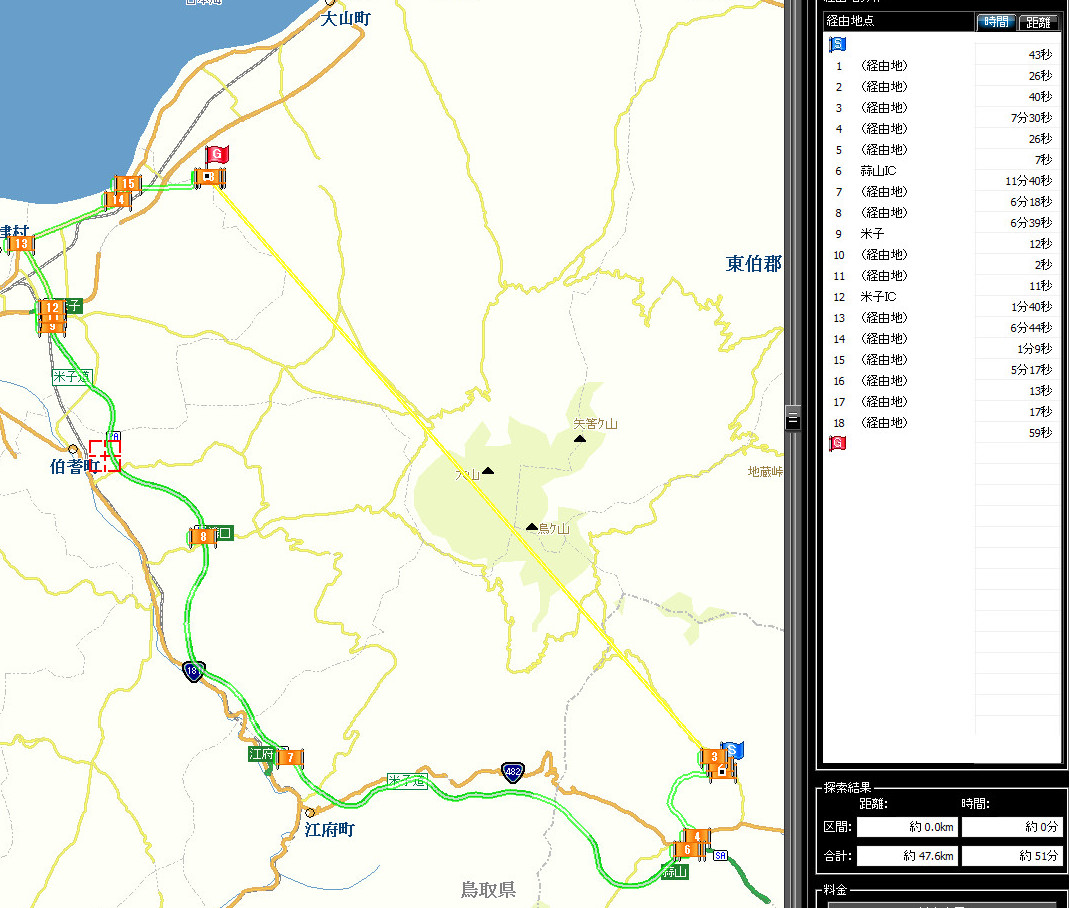Select waypoint marker 13 on the map
The width and height of the screenshot is (1069, 908).
click(x=20, y=243)
